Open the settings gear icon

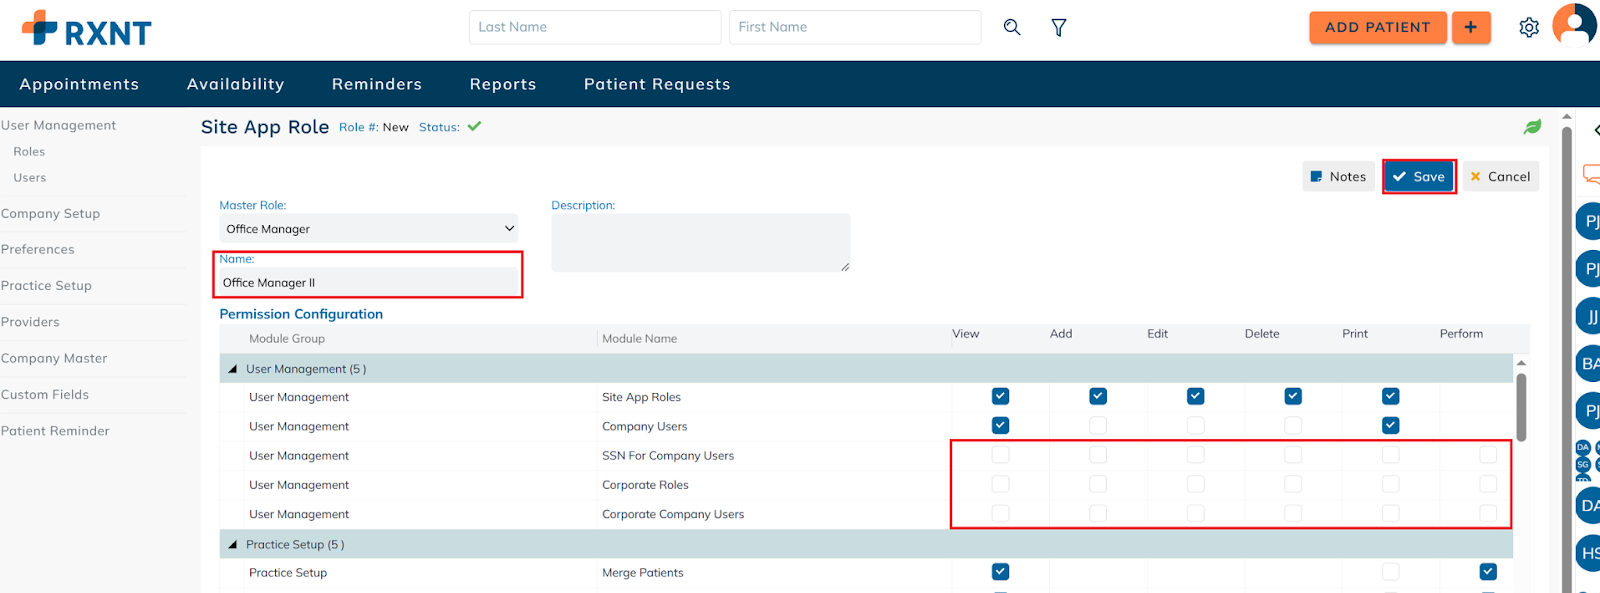(x=1529, y=27)
